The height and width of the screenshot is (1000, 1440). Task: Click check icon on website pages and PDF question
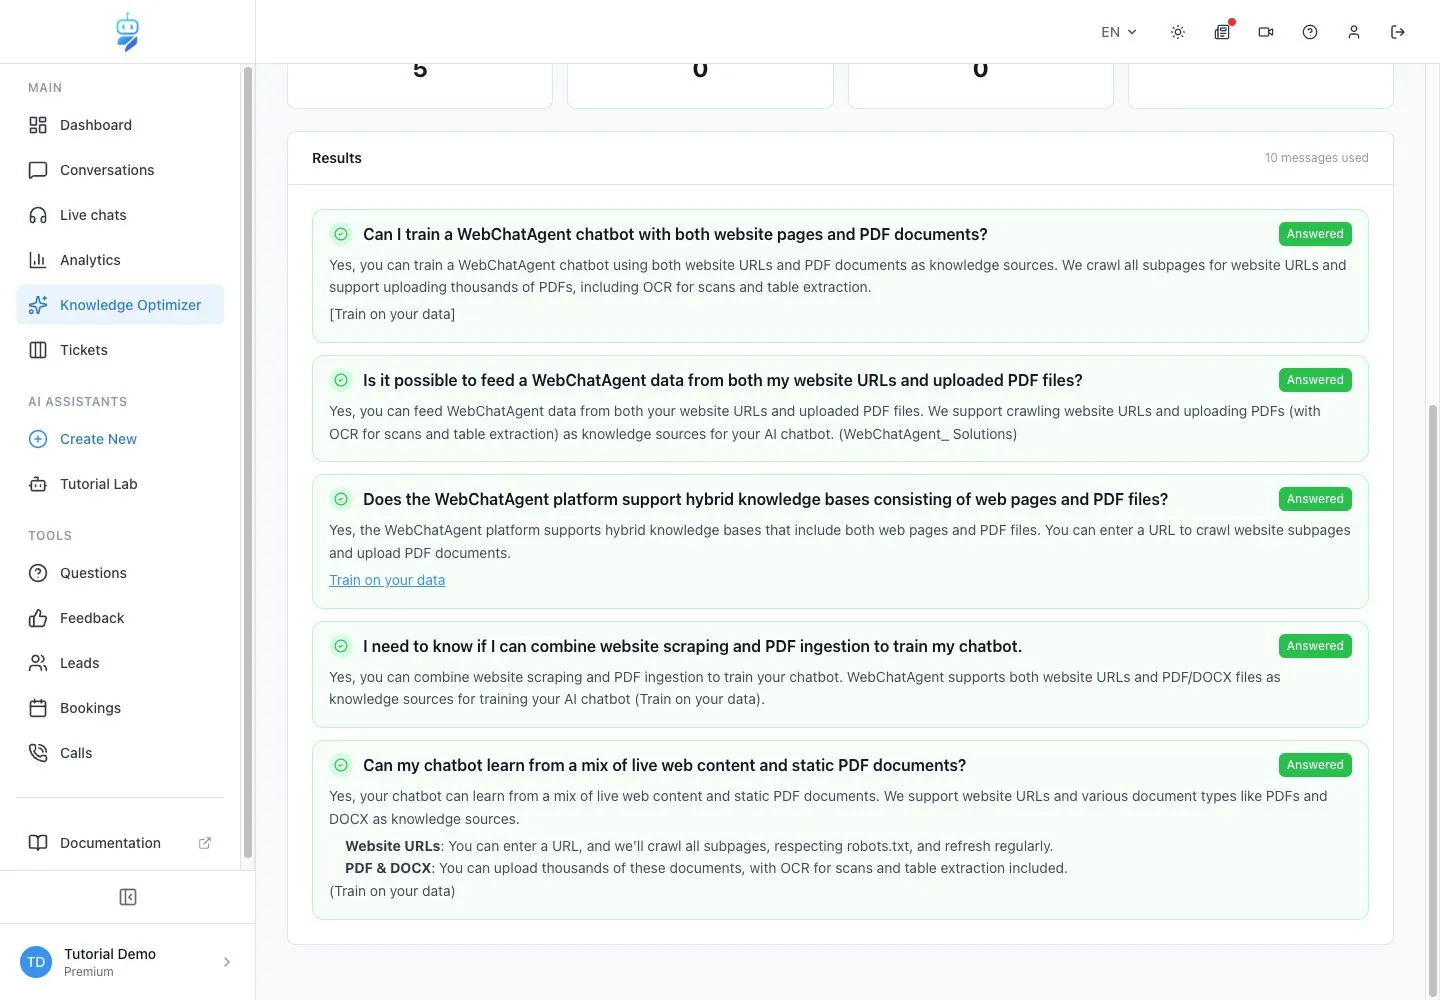tap(341, 234)
